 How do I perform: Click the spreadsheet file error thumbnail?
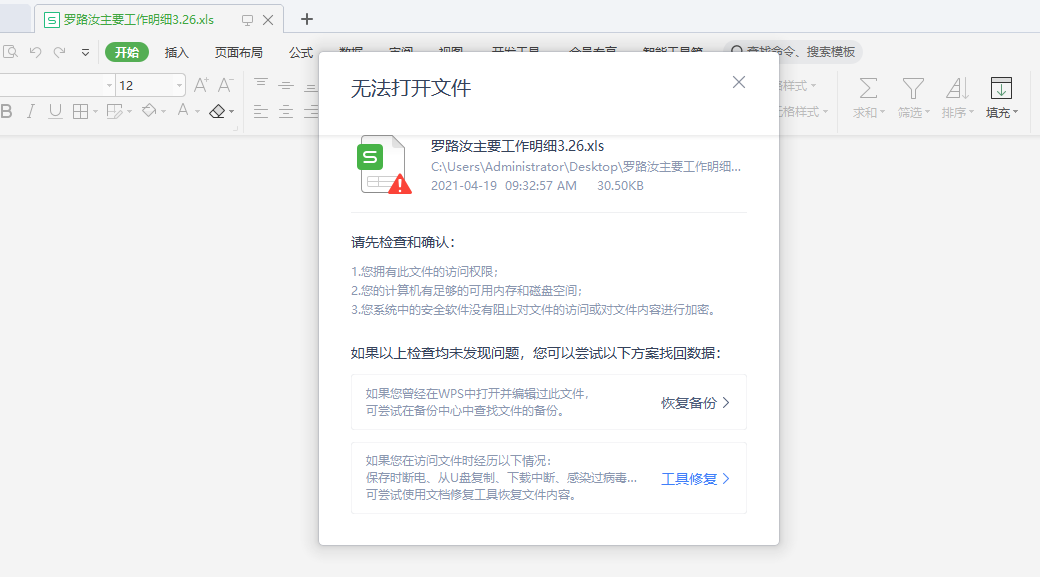point(385,164)
